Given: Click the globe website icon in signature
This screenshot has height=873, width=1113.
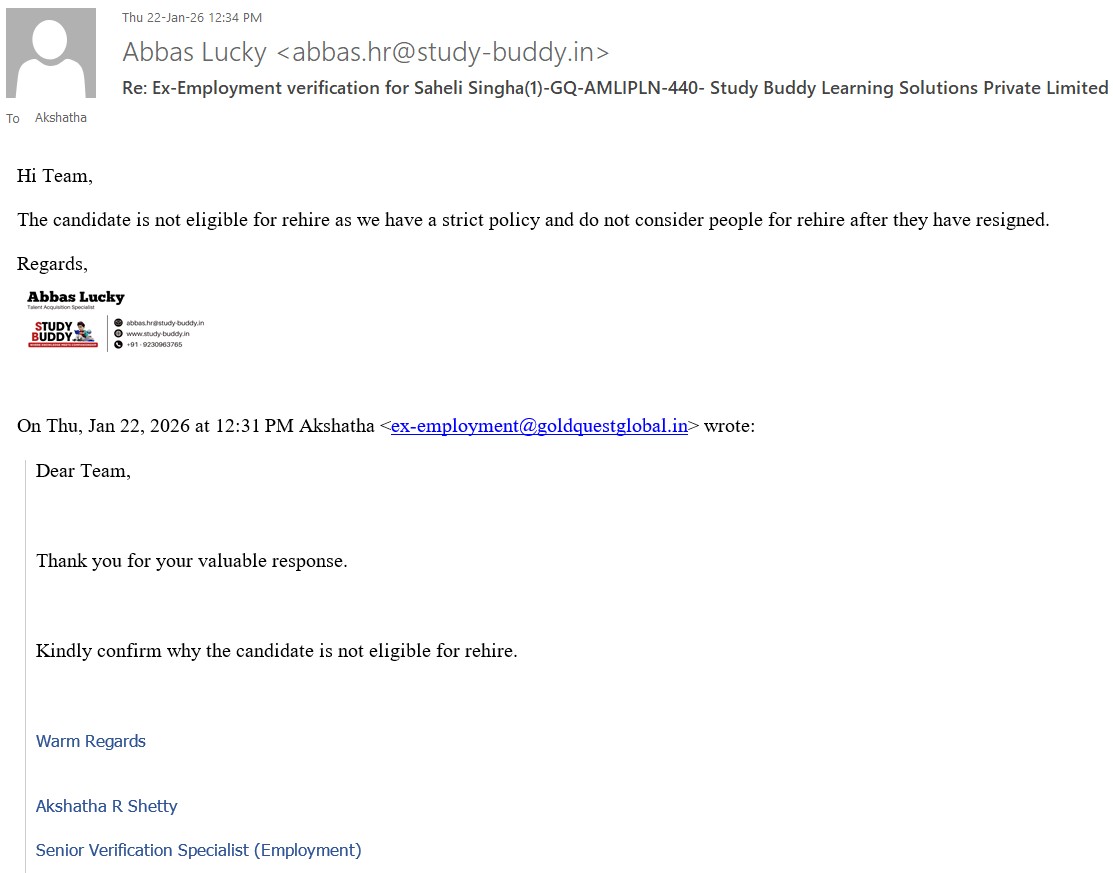Looking at the screenshot, I should click(118, 334).
